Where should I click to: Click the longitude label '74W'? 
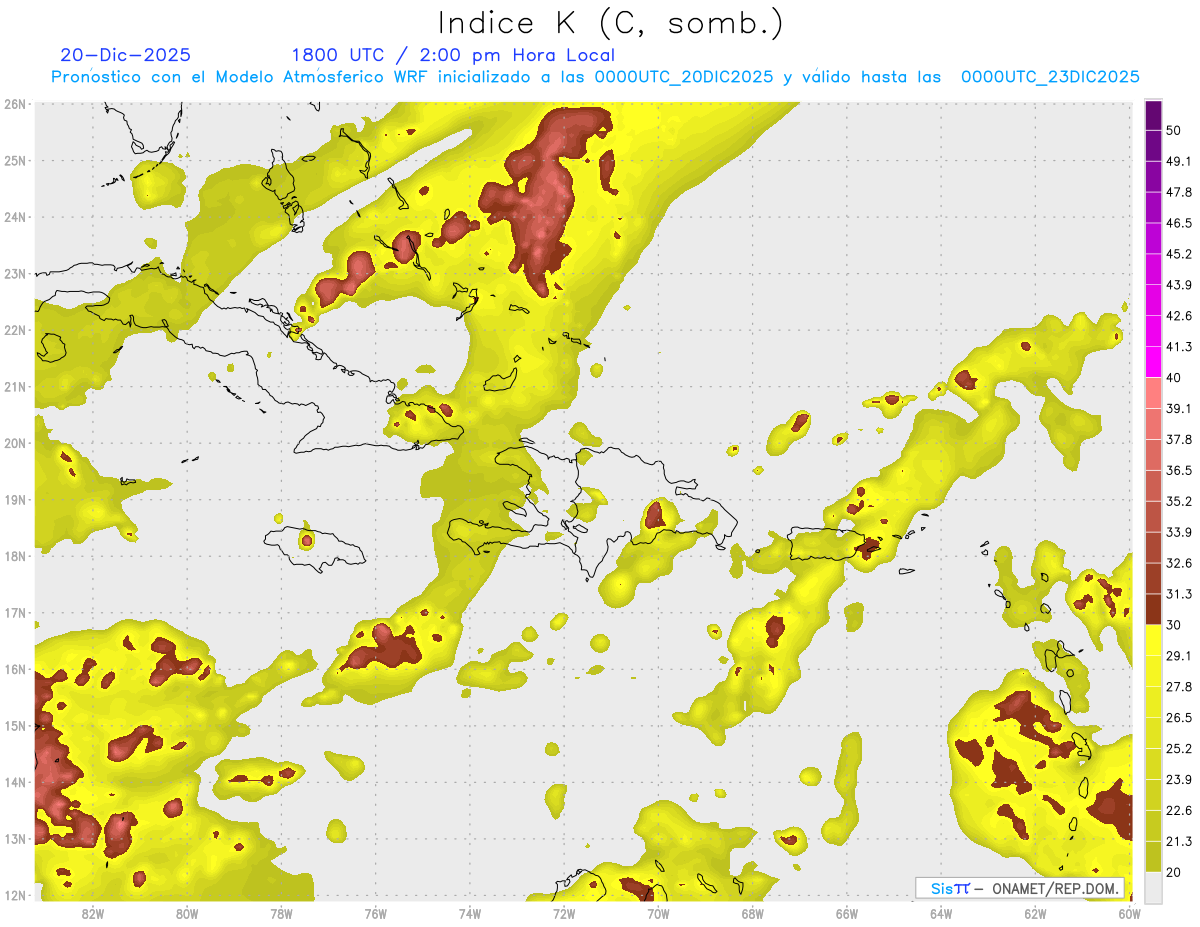click(x=470, y=914)
